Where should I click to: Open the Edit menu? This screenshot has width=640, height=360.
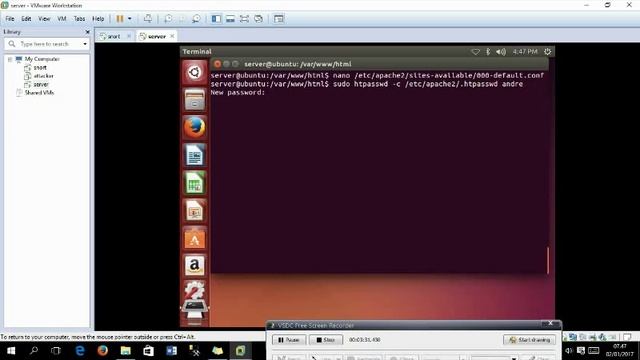tap(26, 19)
